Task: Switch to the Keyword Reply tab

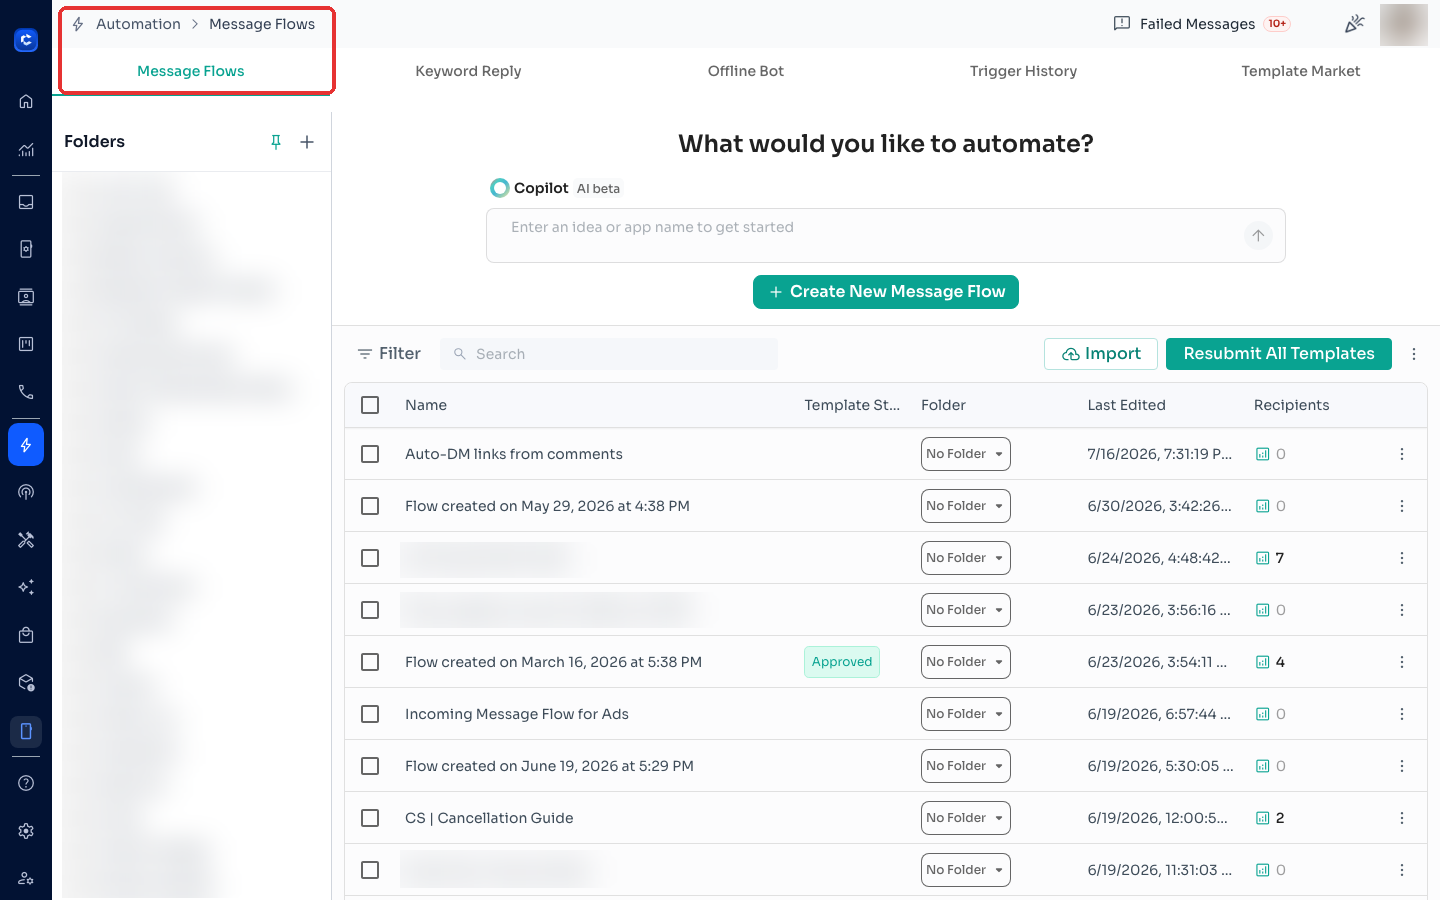Action: point(468,71)
